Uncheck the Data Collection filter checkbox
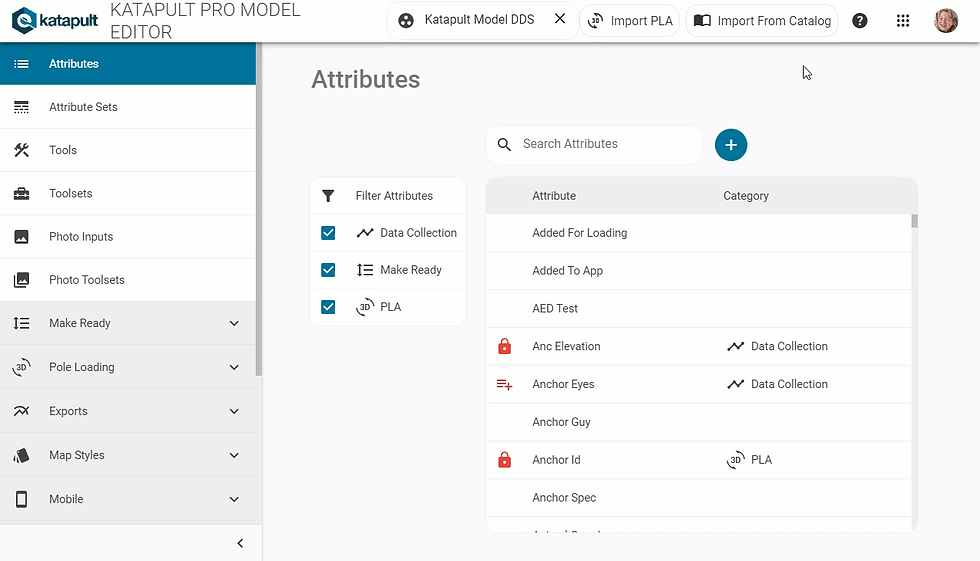Screen dimensions: 980x561 tap(328, 233)
